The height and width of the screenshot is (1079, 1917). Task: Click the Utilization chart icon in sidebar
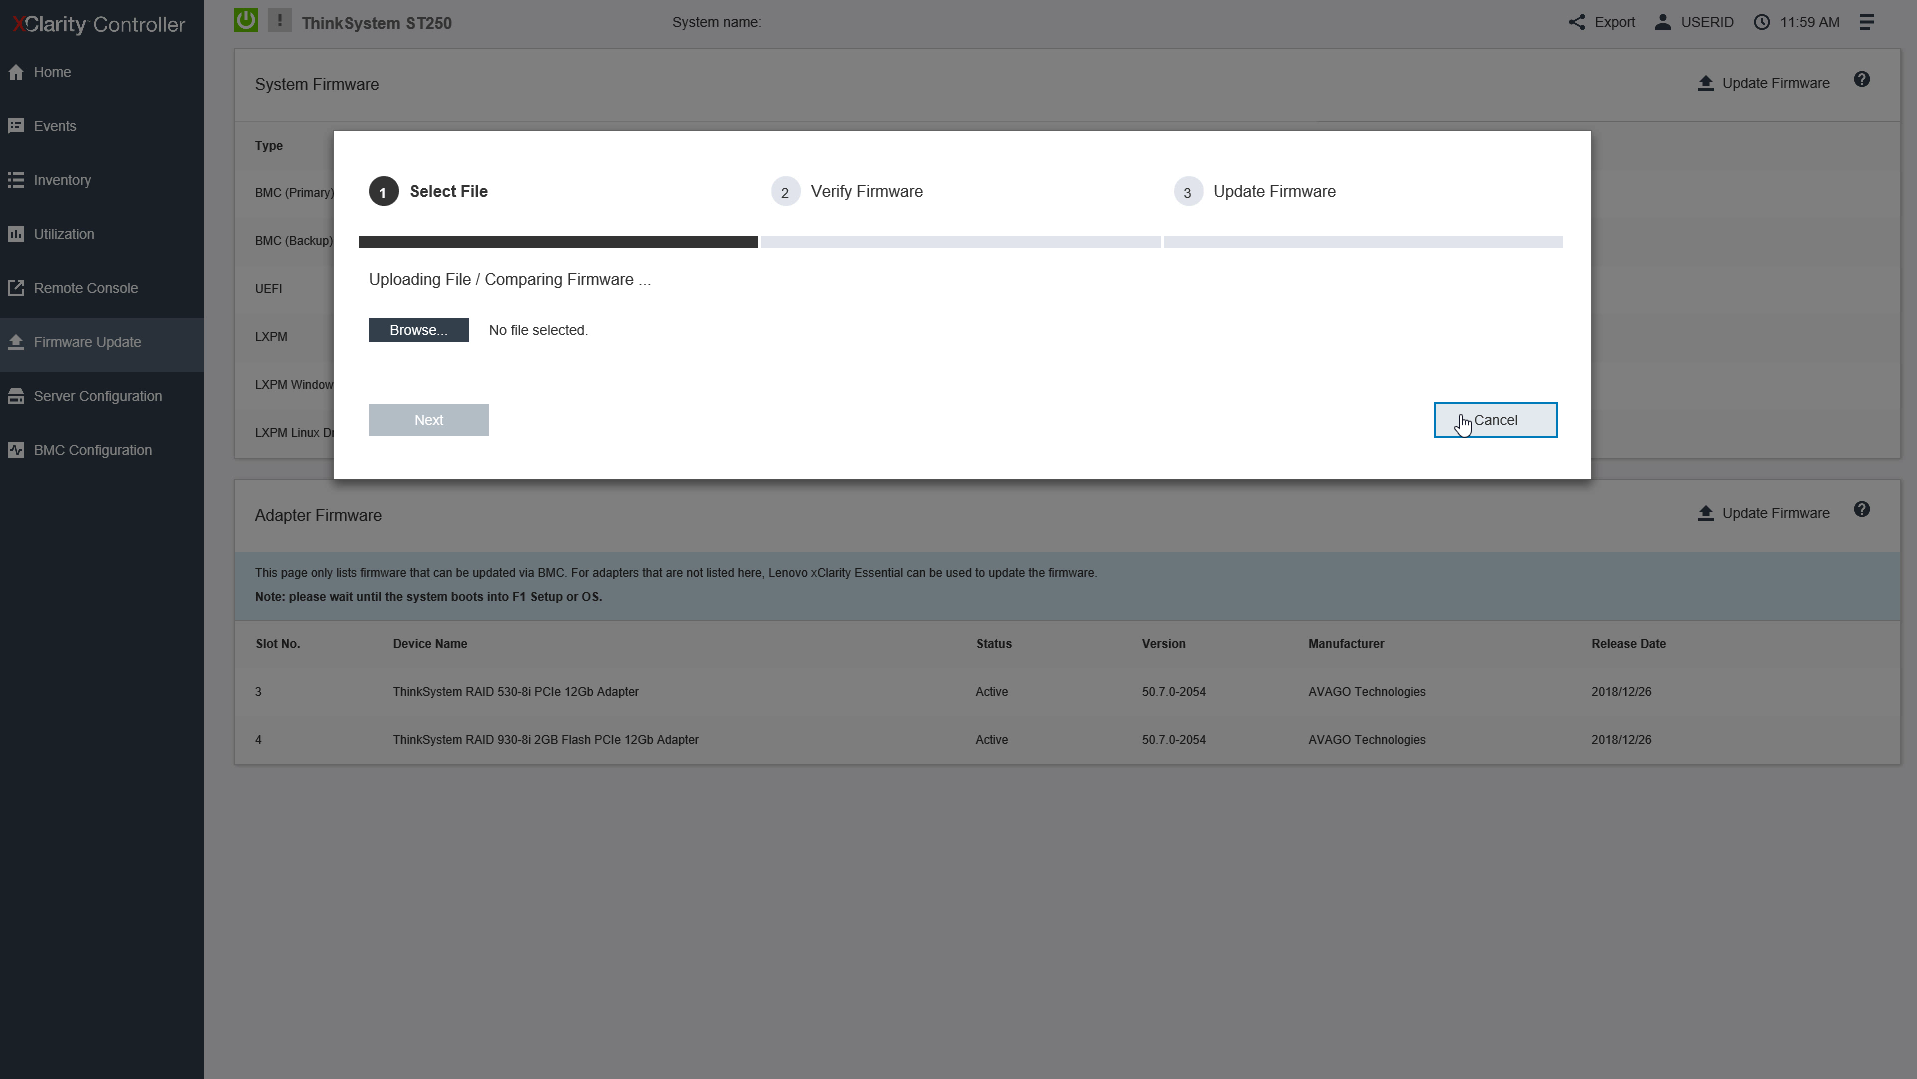point(16,234)
